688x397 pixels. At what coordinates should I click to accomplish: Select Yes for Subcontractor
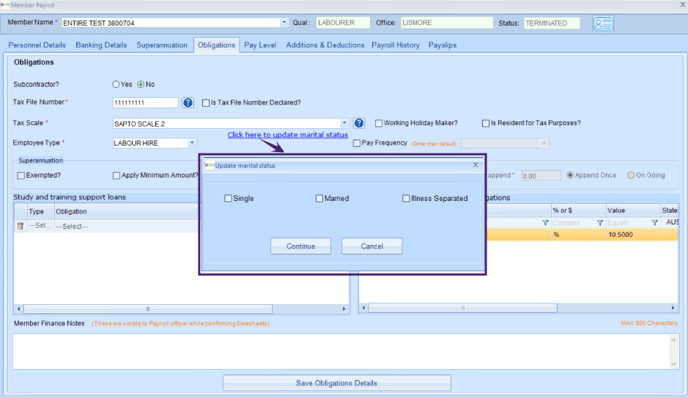coord(116,84)
